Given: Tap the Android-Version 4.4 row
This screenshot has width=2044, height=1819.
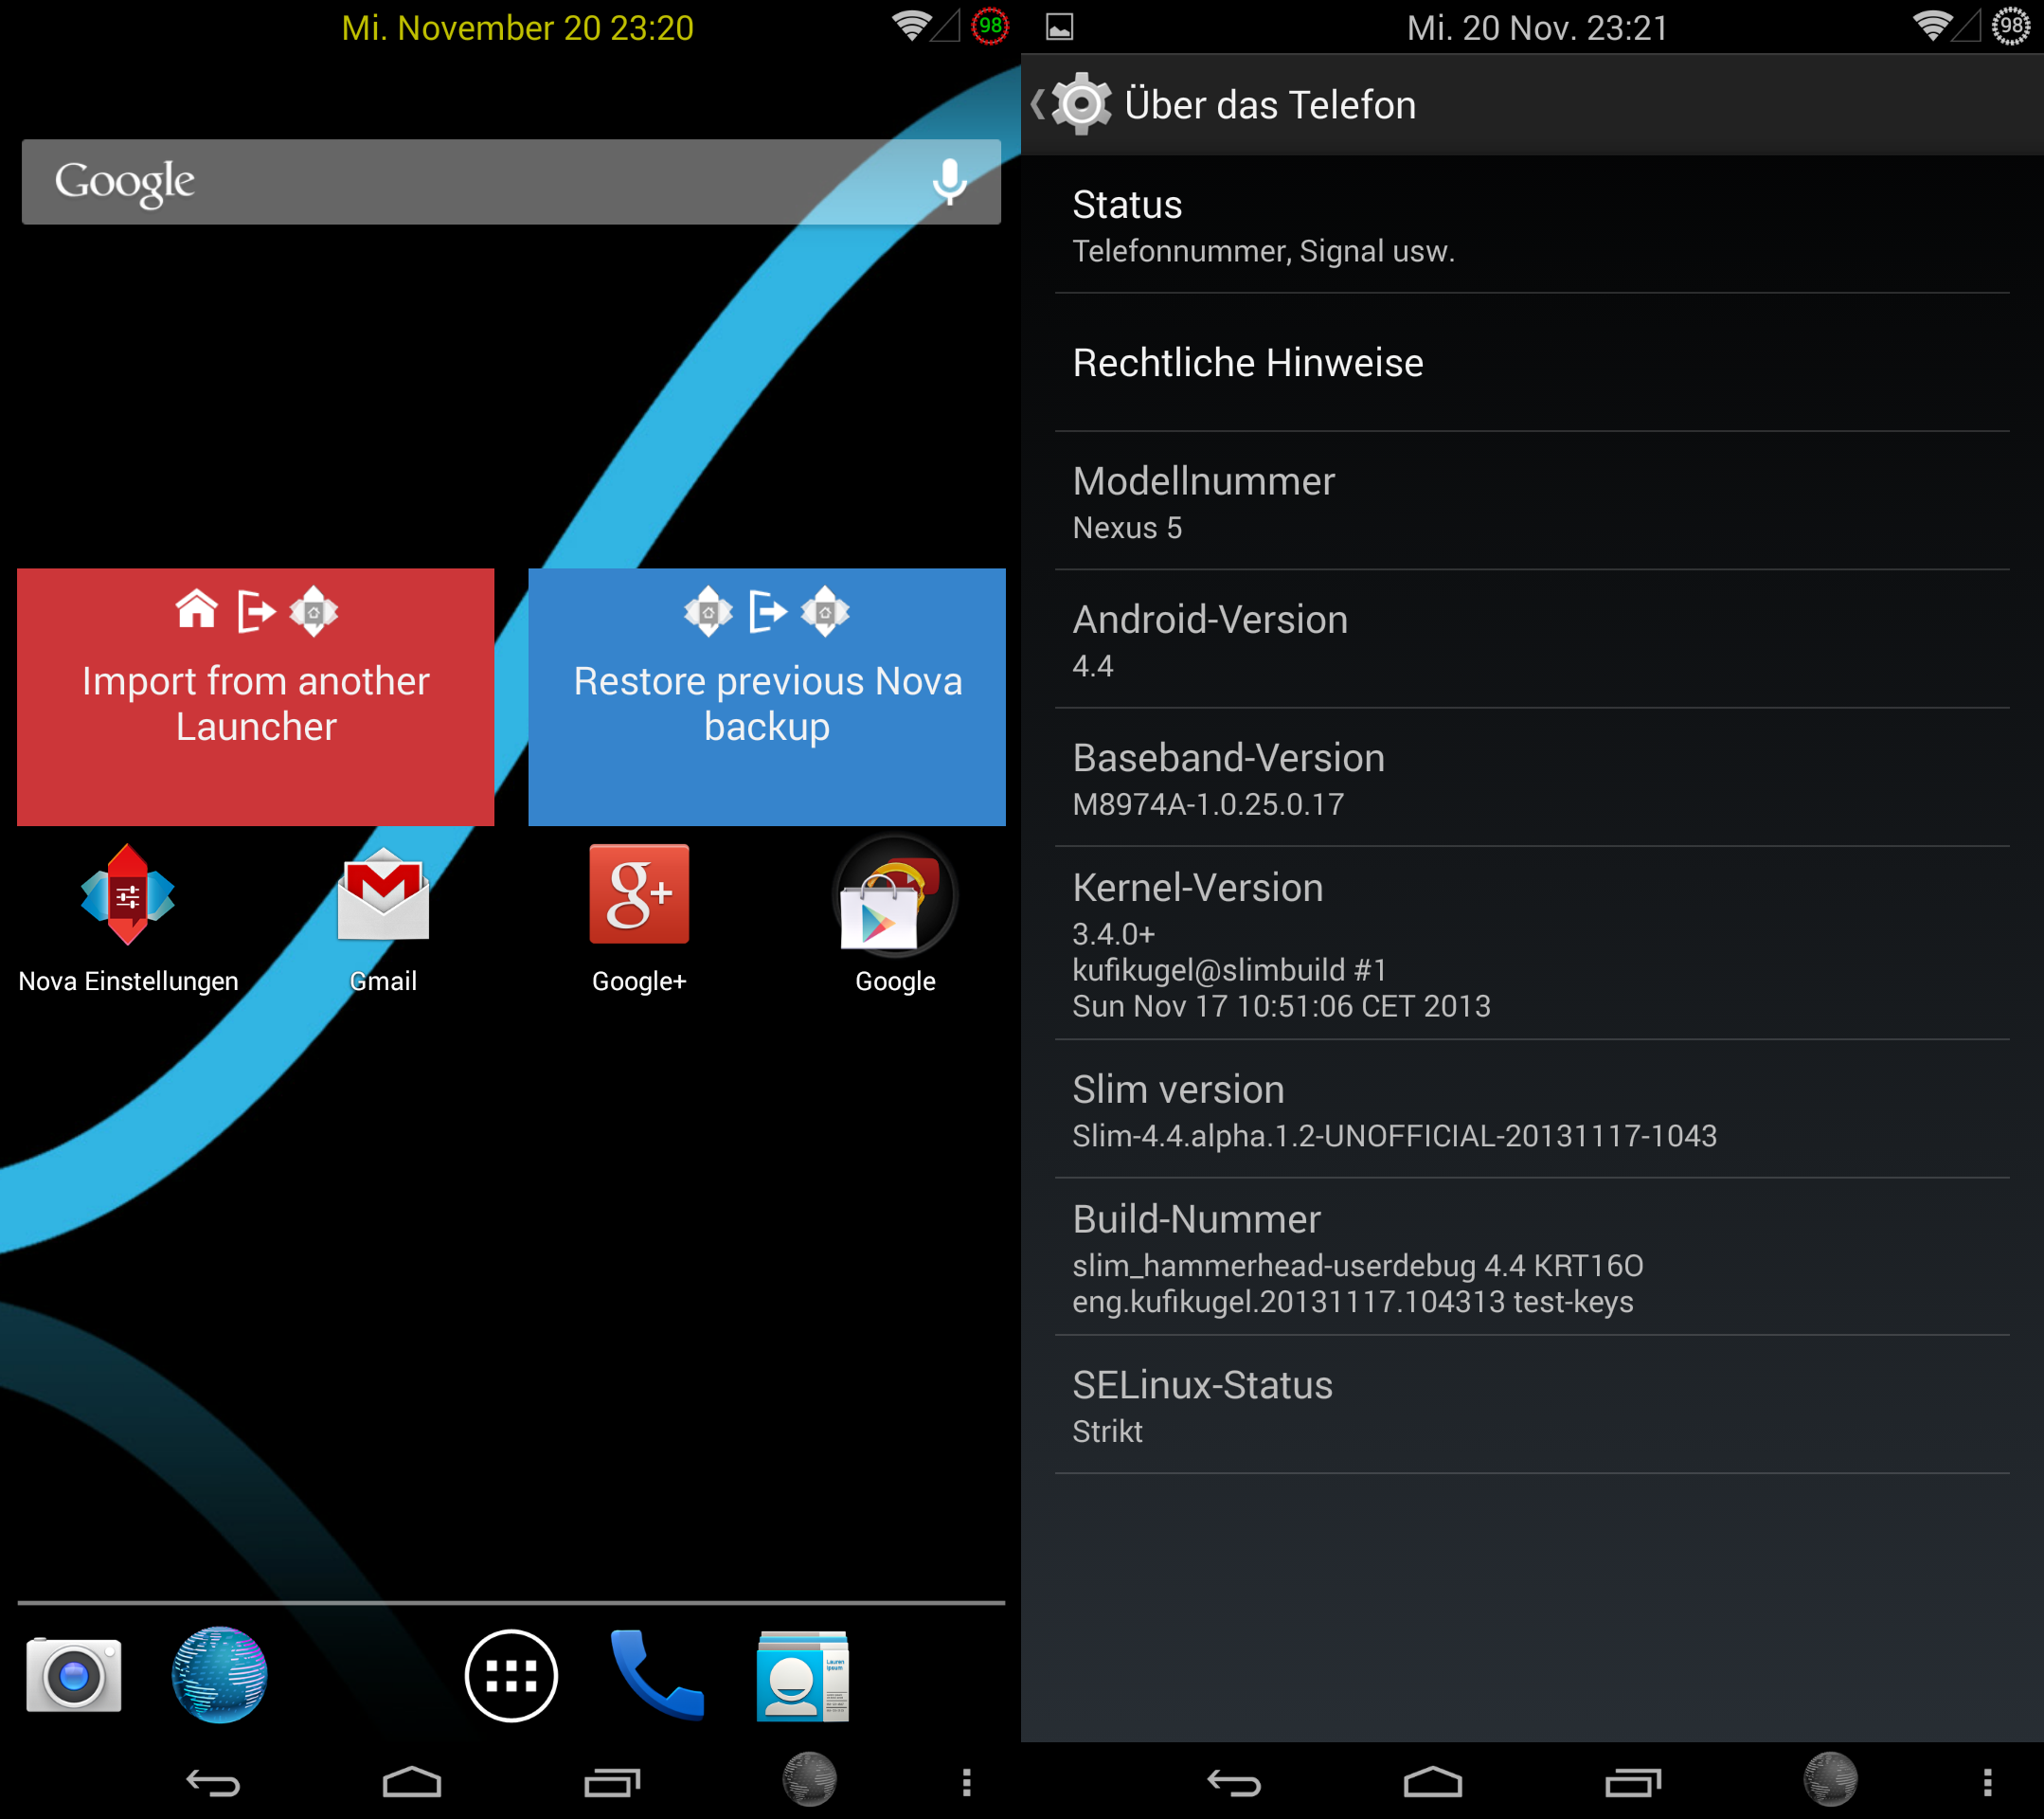Looking at the screenshot, I should pos(1532,640).
